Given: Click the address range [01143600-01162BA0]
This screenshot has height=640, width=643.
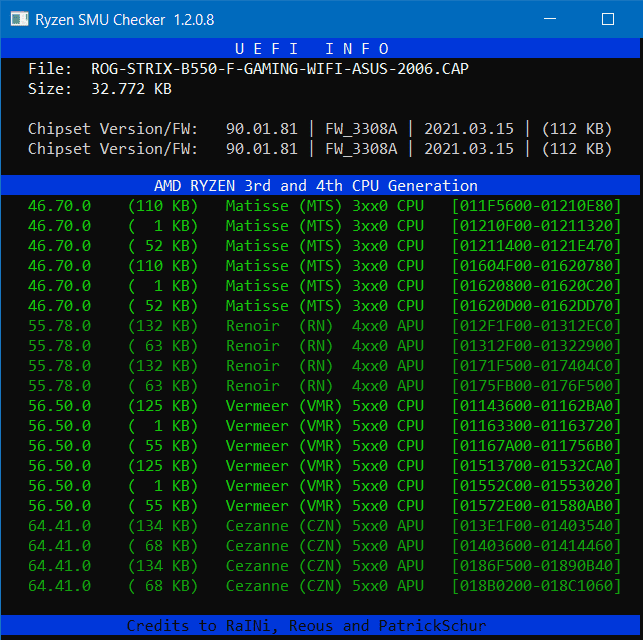Looking at the screenshot, I should tap(536, 406).
